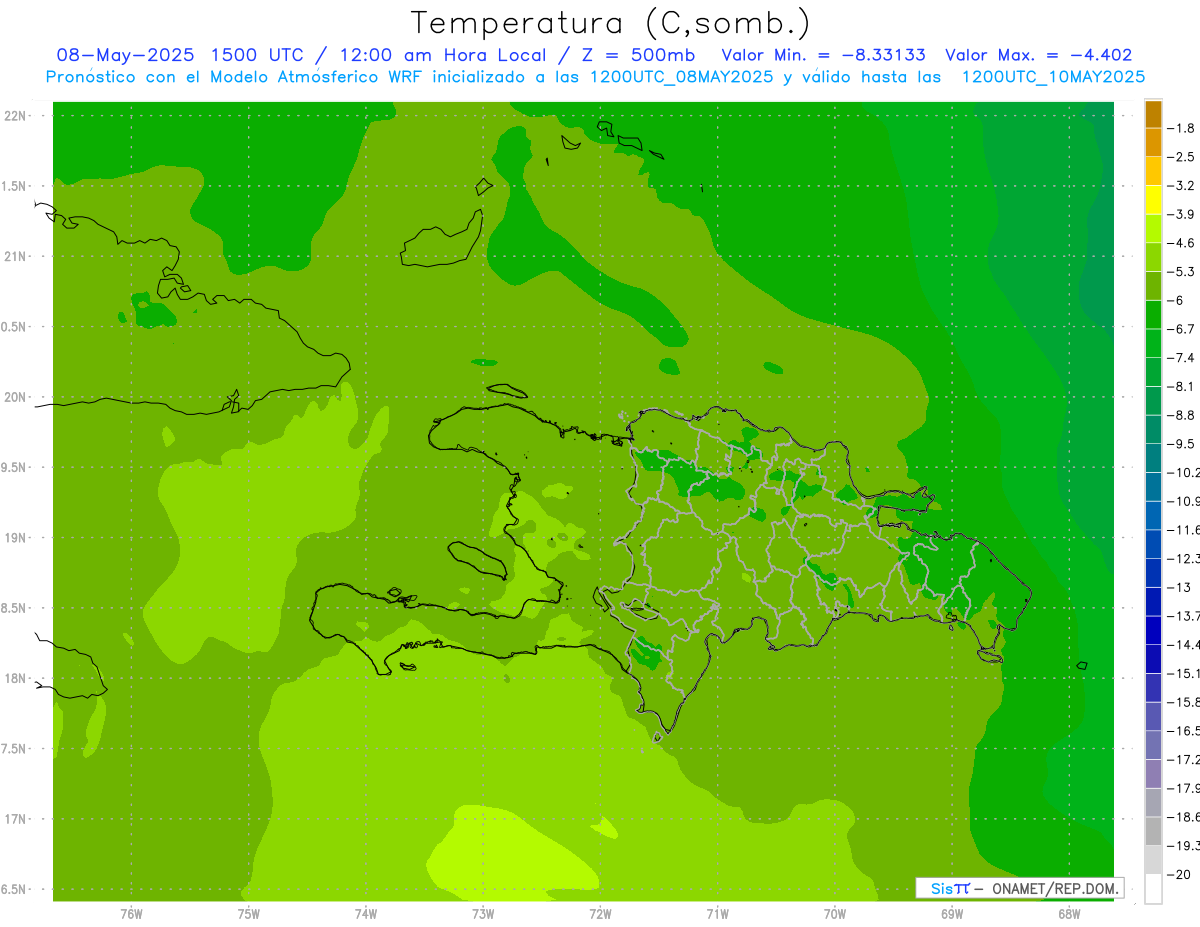Click the '74W' longitude label
The height and width of the screenshot is (927, 1200).
[366, 912]
